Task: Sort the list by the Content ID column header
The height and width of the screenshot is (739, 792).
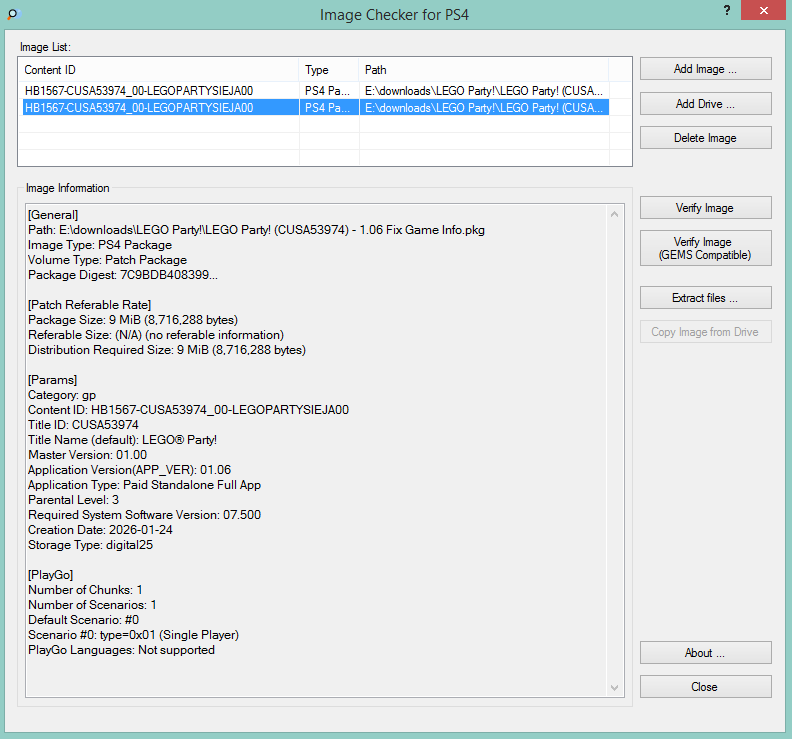Action: click(159, 70)
